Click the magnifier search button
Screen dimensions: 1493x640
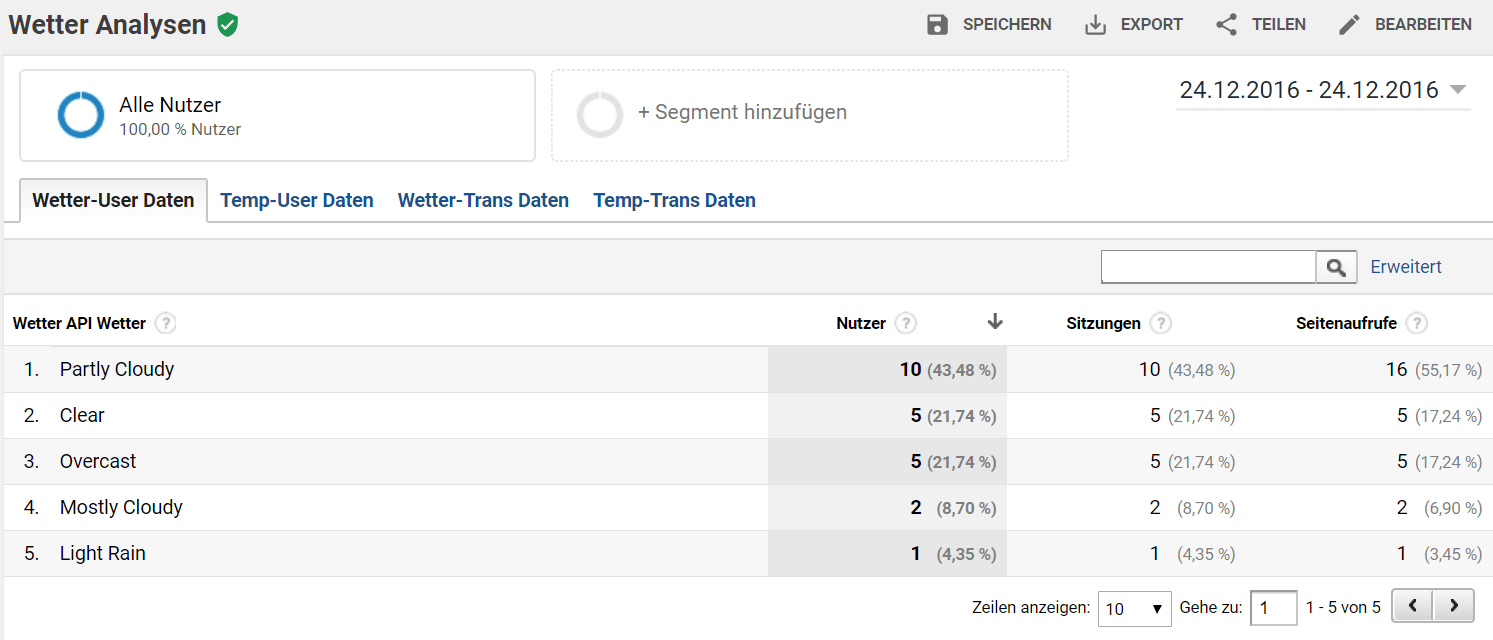coord(1336,267)
